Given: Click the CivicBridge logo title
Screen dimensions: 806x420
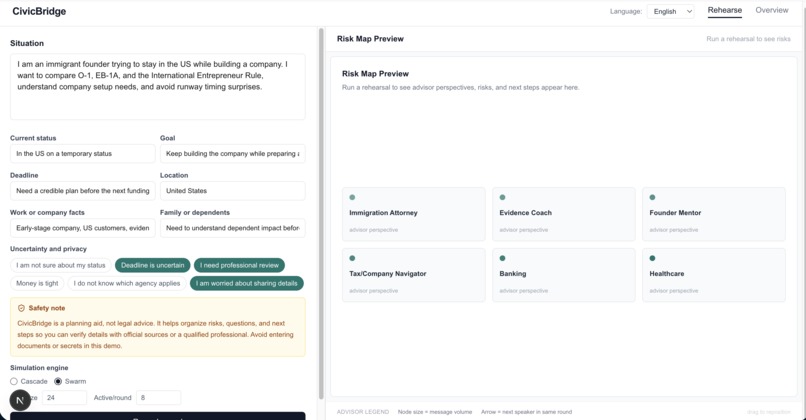Looking at the screenshot, I should 39,11.
